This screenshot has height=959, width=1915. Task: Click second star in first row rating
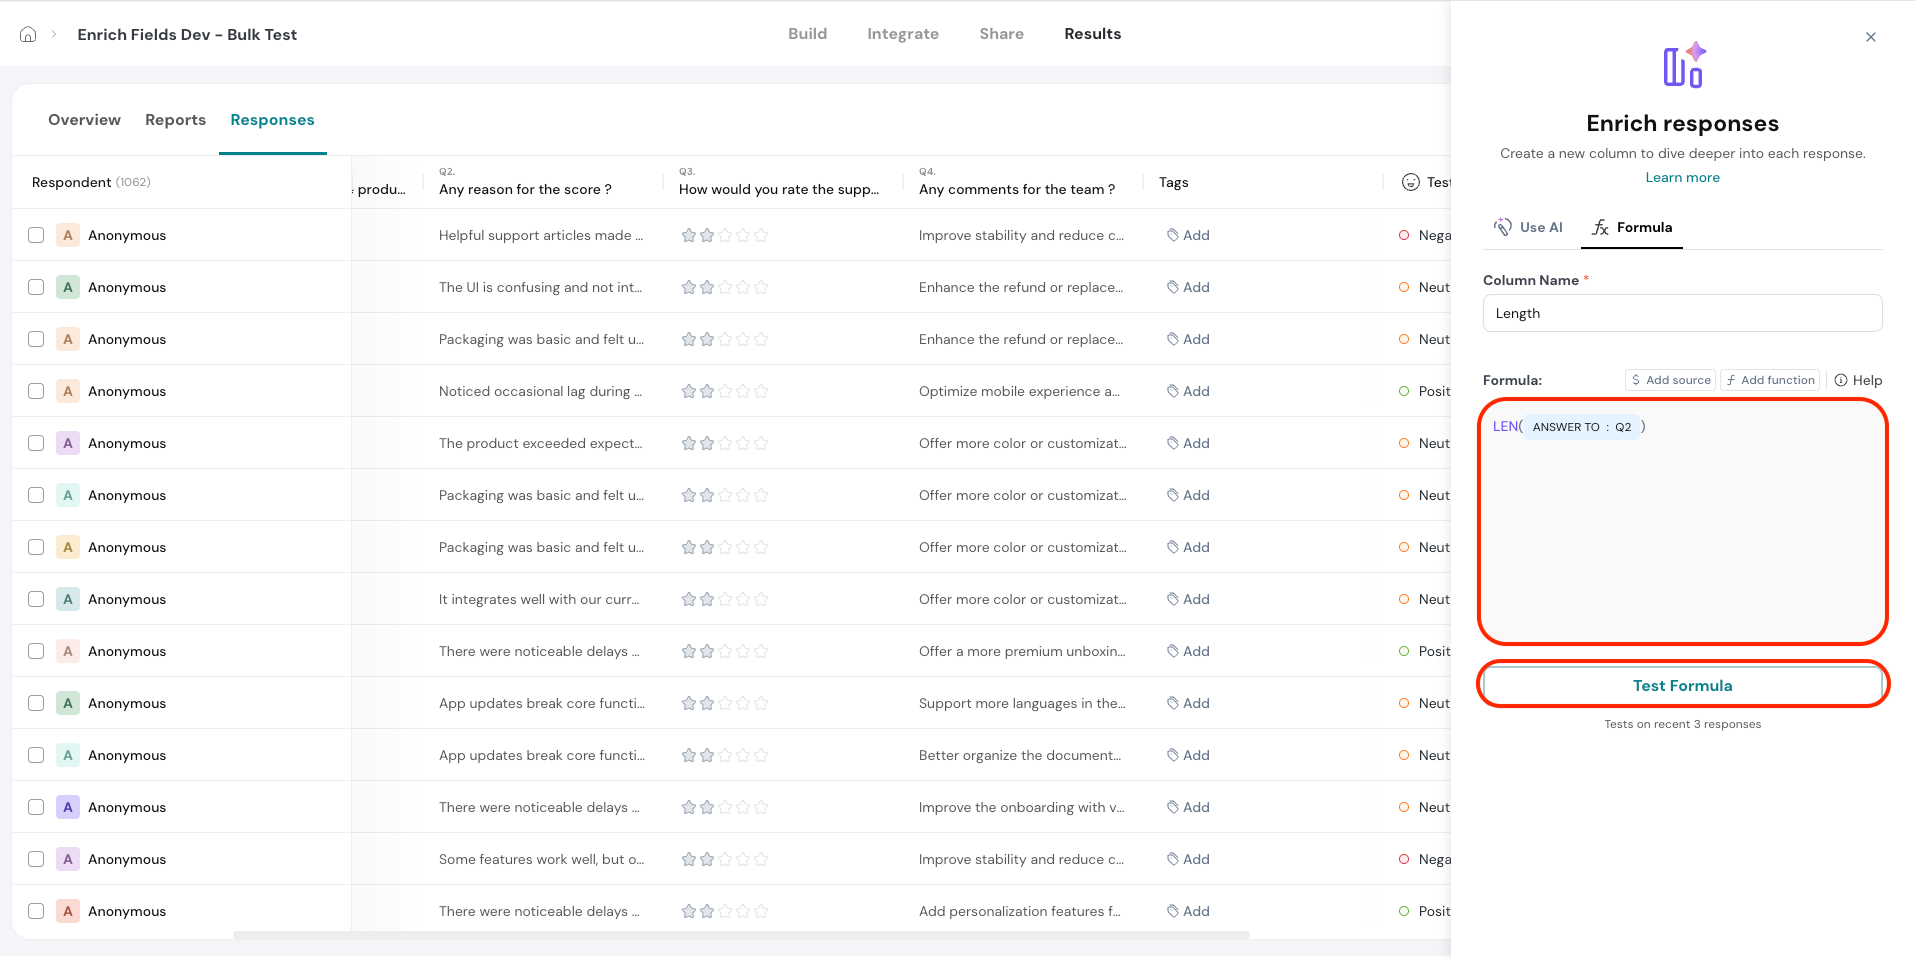tap(707, 235)
